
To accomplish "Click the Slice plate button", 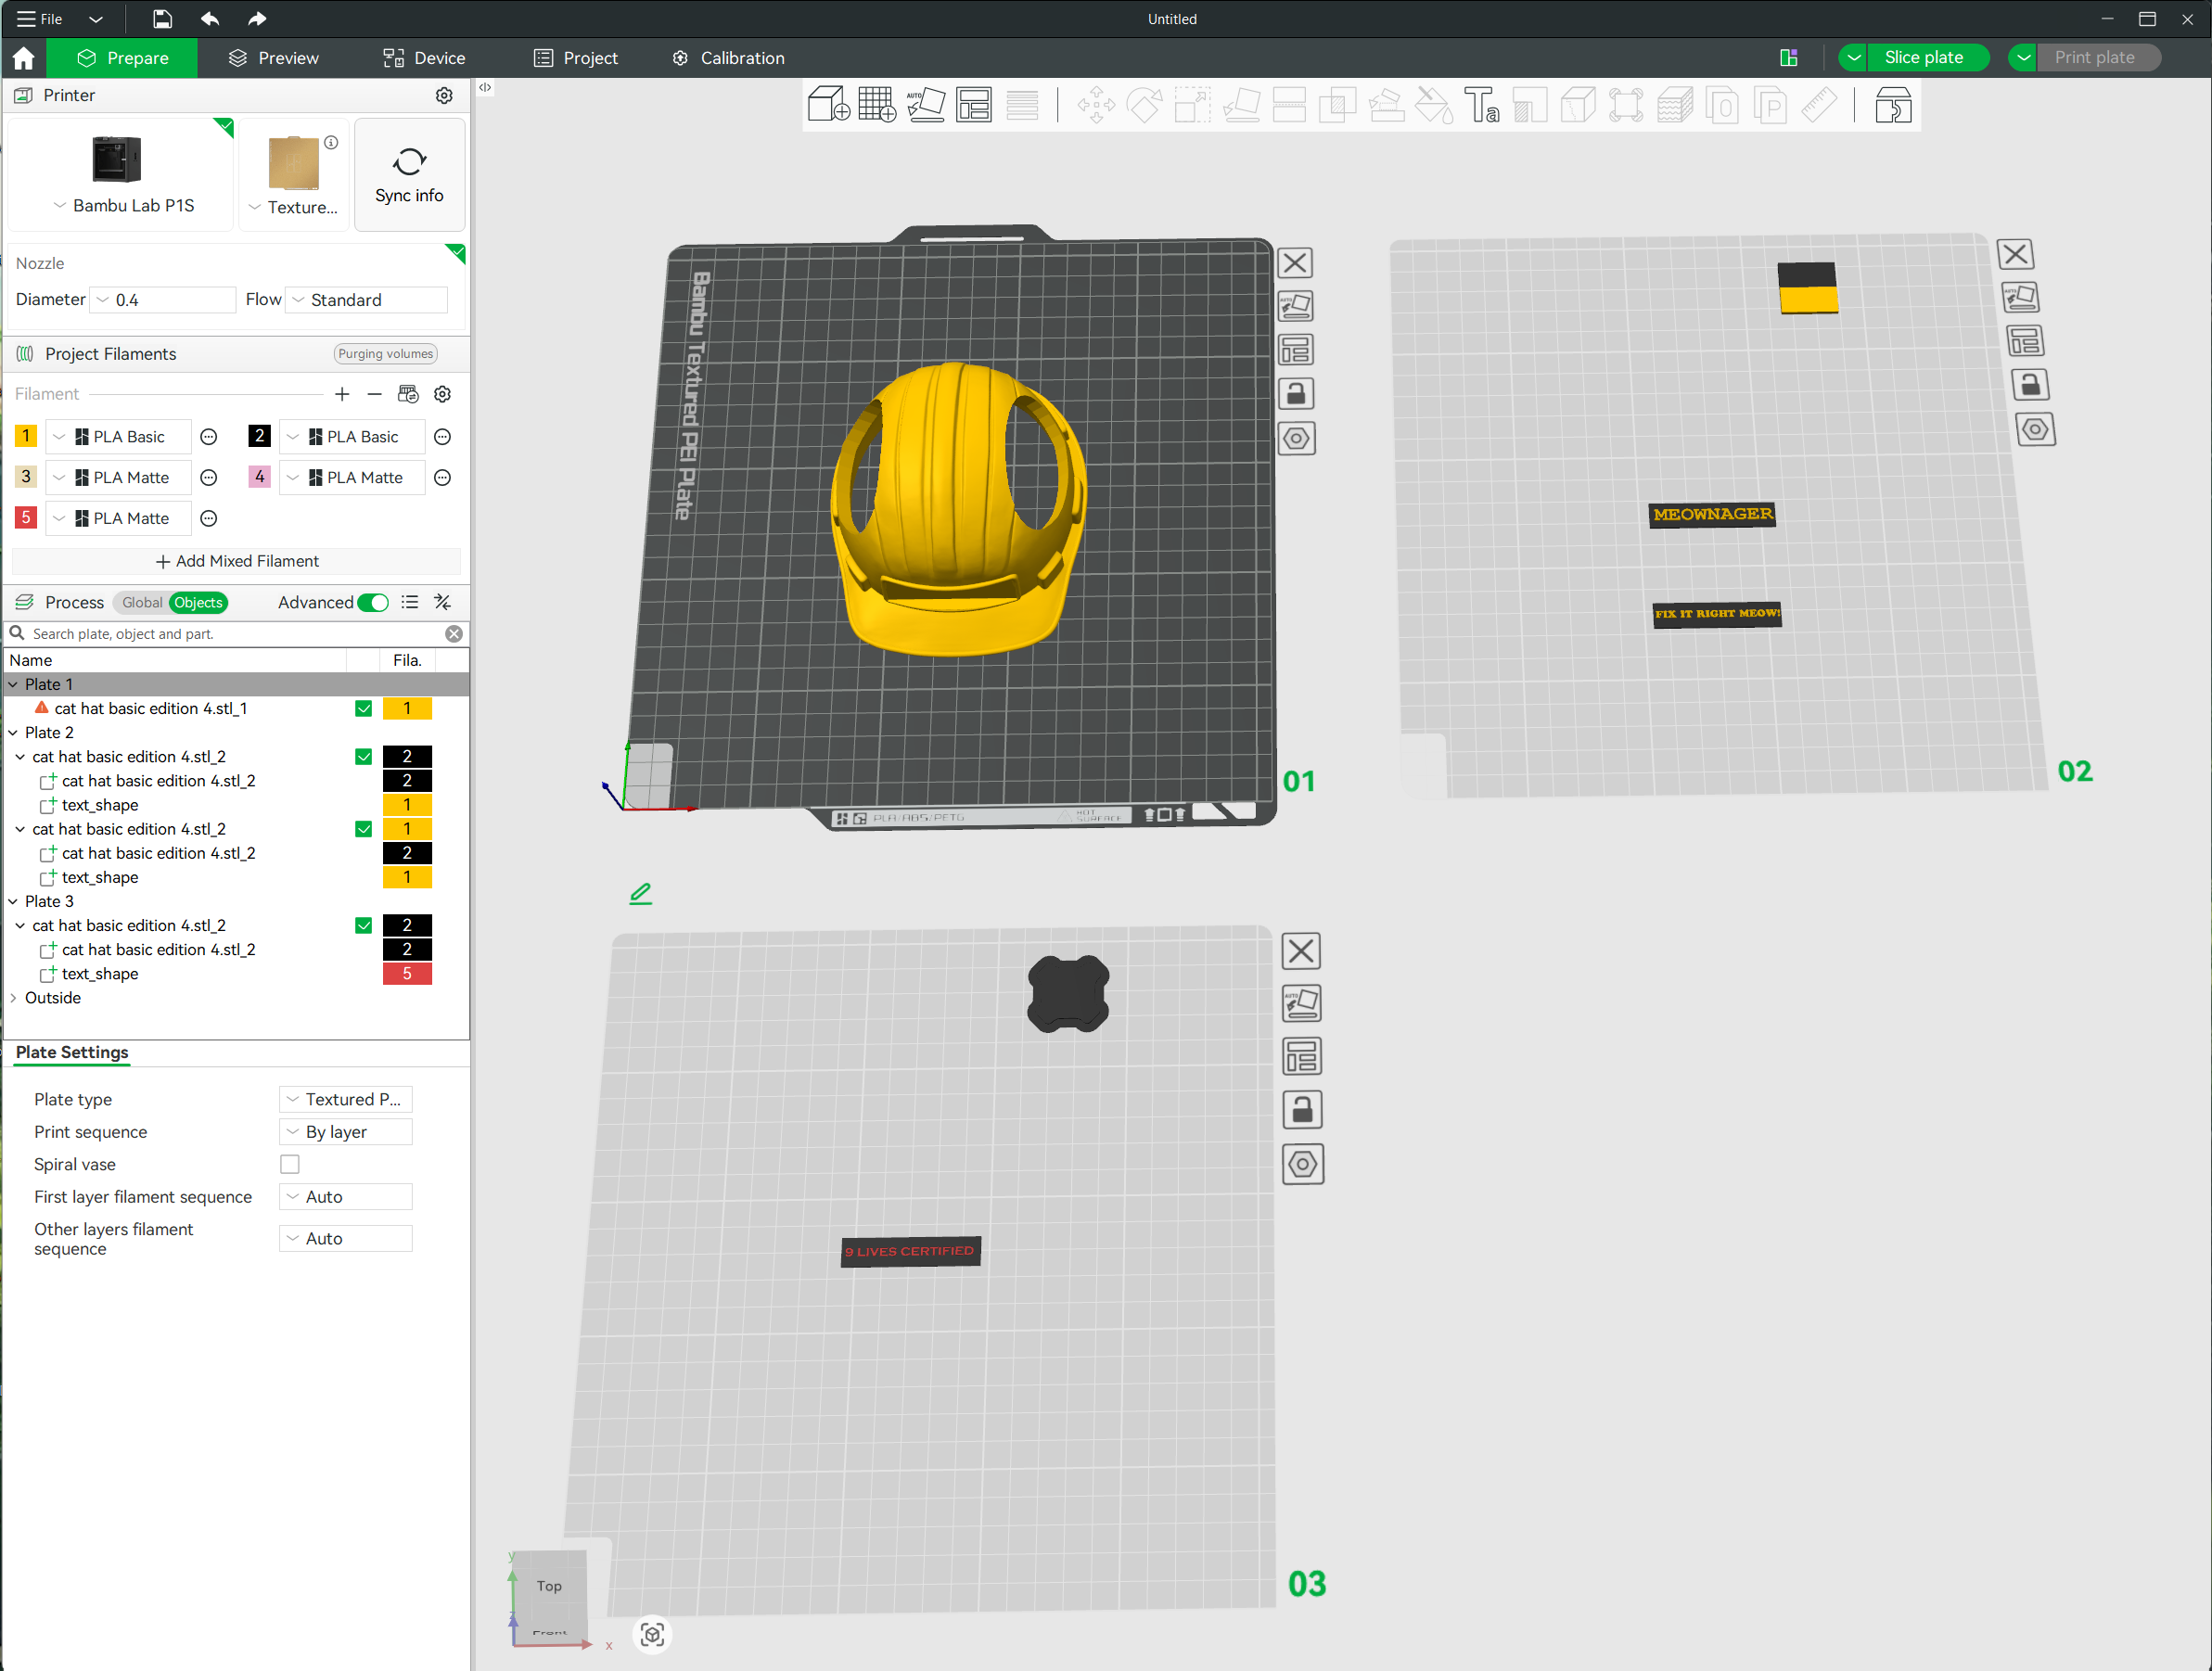I will (1924, 58).
